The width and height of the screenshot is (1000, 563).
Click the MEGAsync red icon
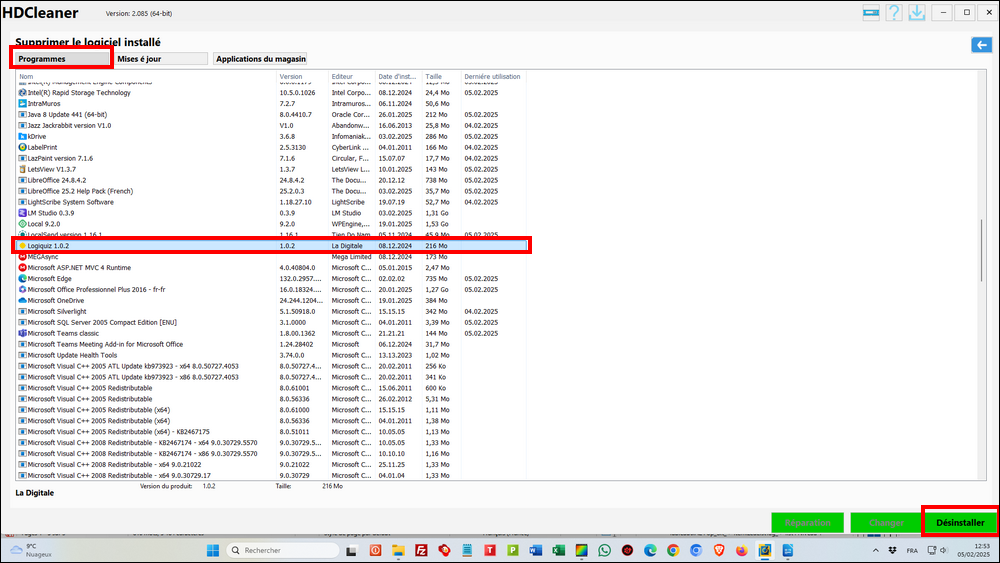[22, 256]
